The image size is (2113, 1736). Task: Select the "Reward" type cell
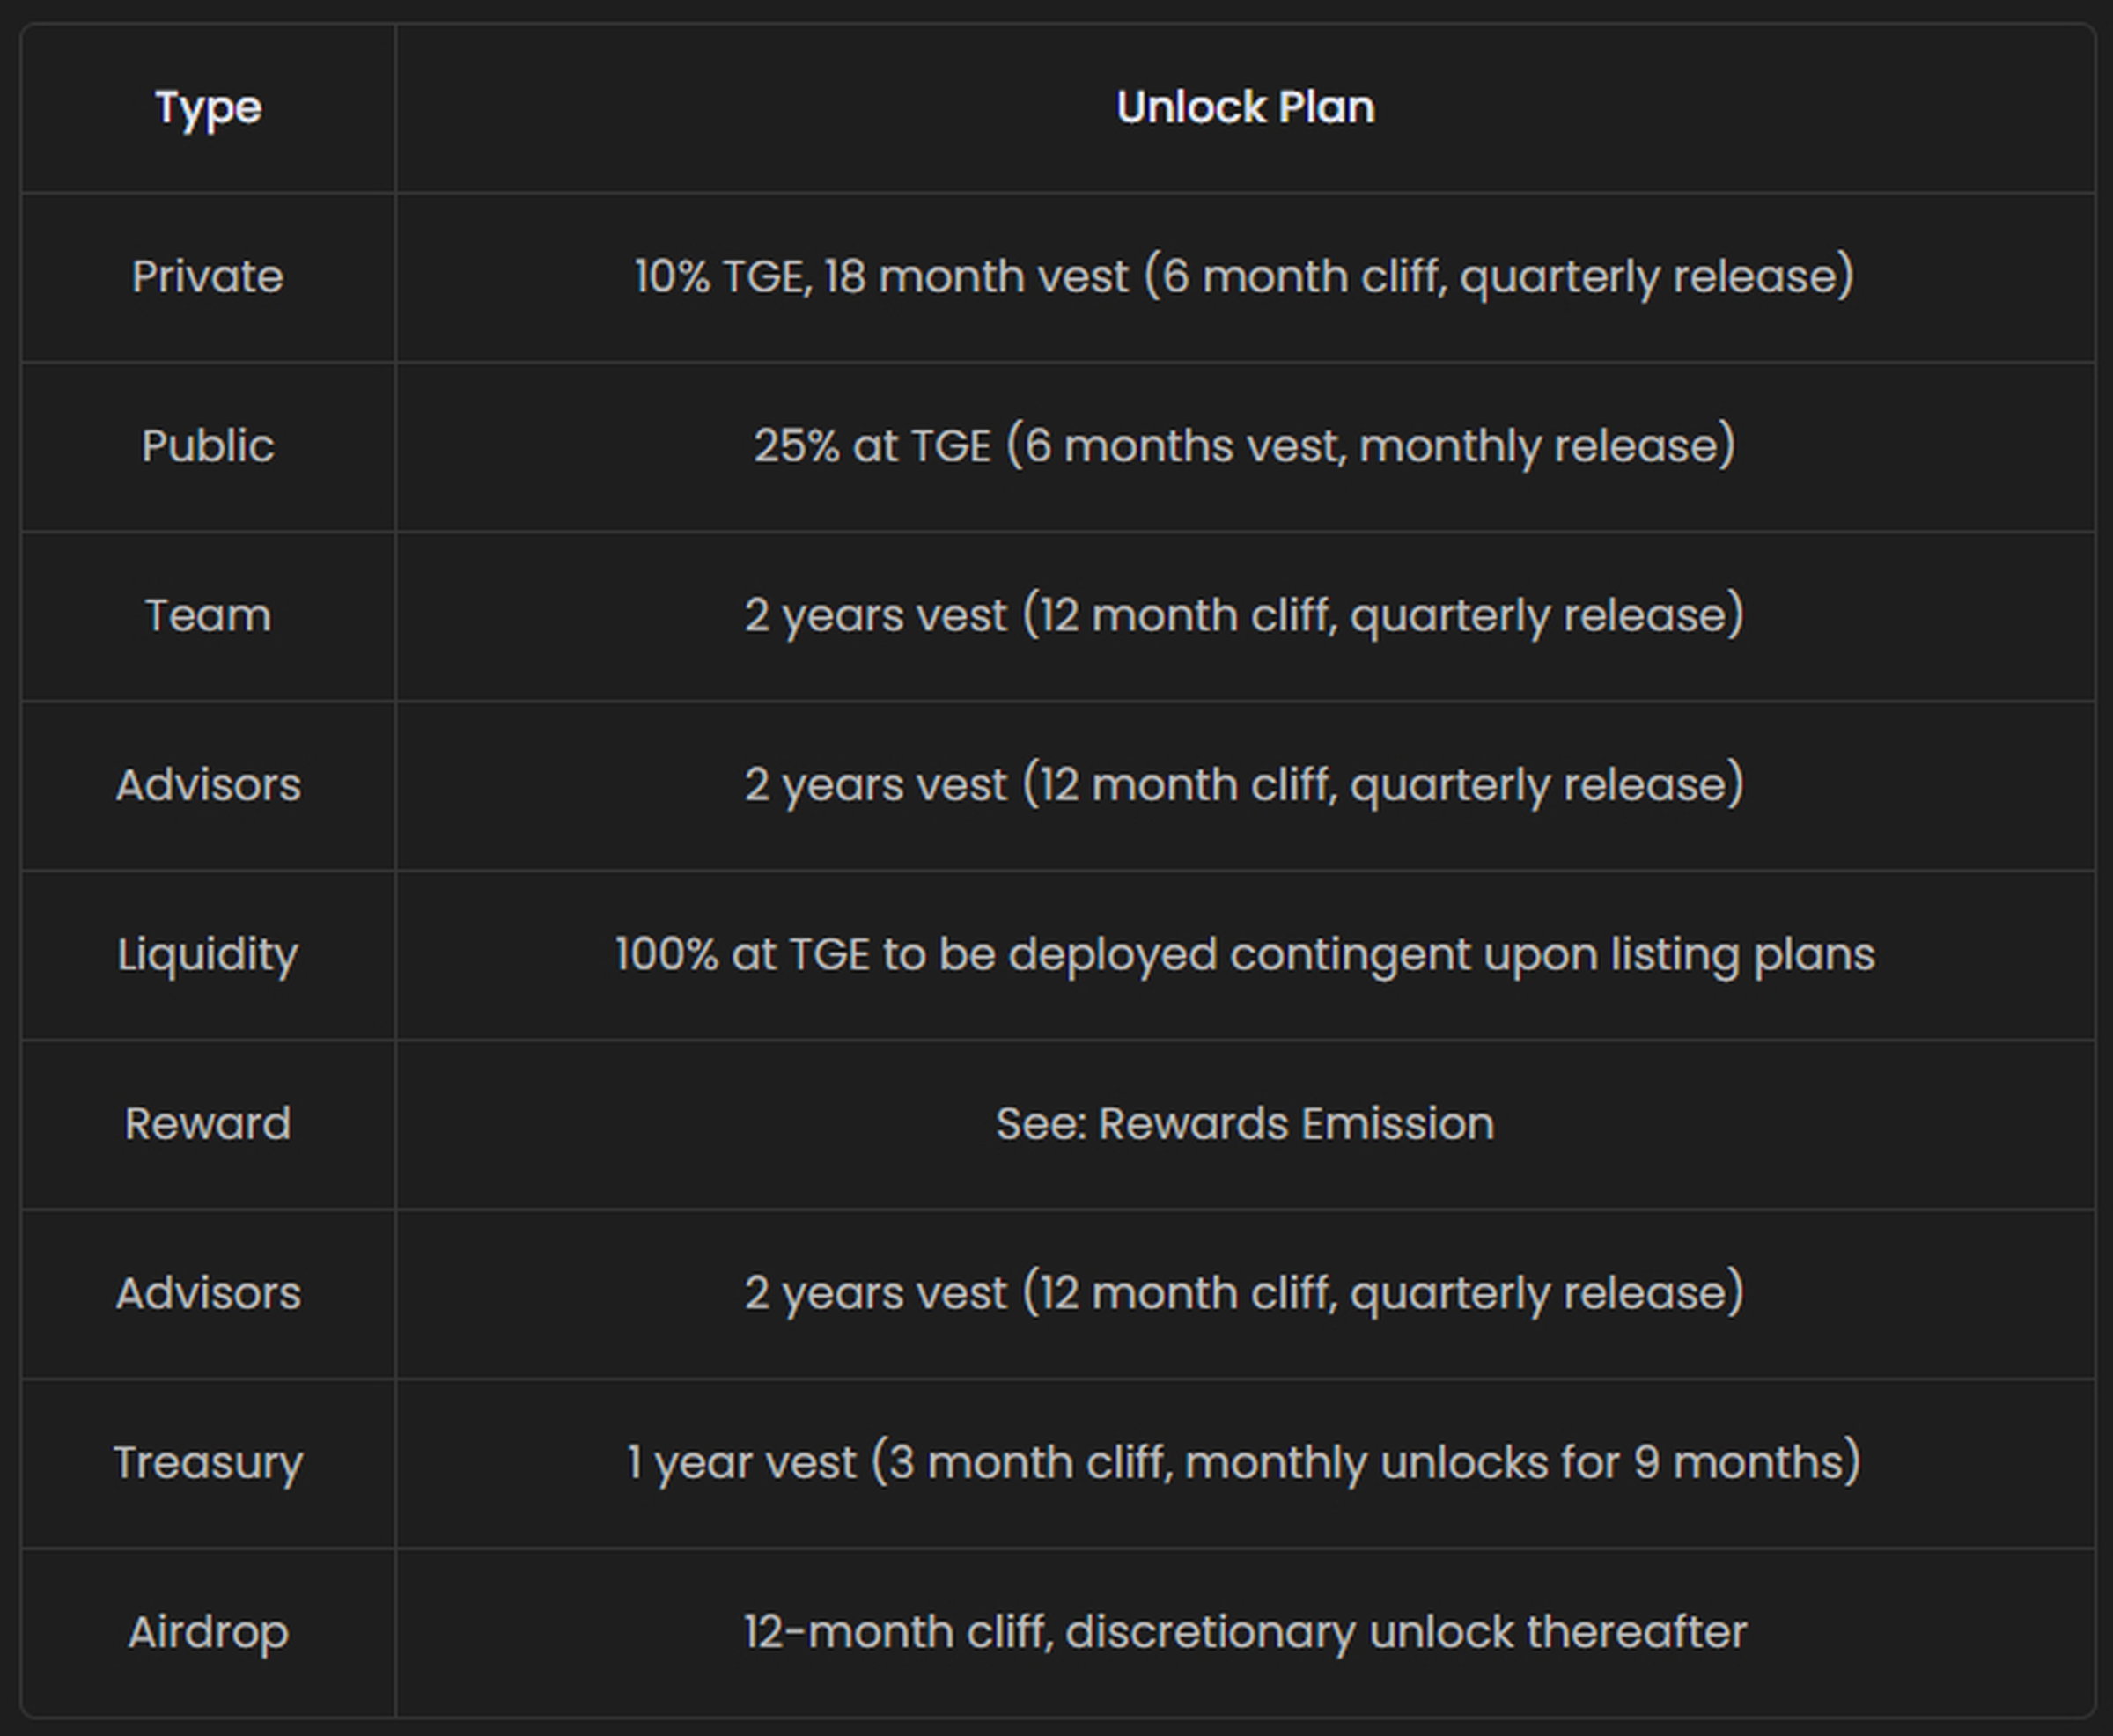pyautogui.click(x=208, y=1124)
